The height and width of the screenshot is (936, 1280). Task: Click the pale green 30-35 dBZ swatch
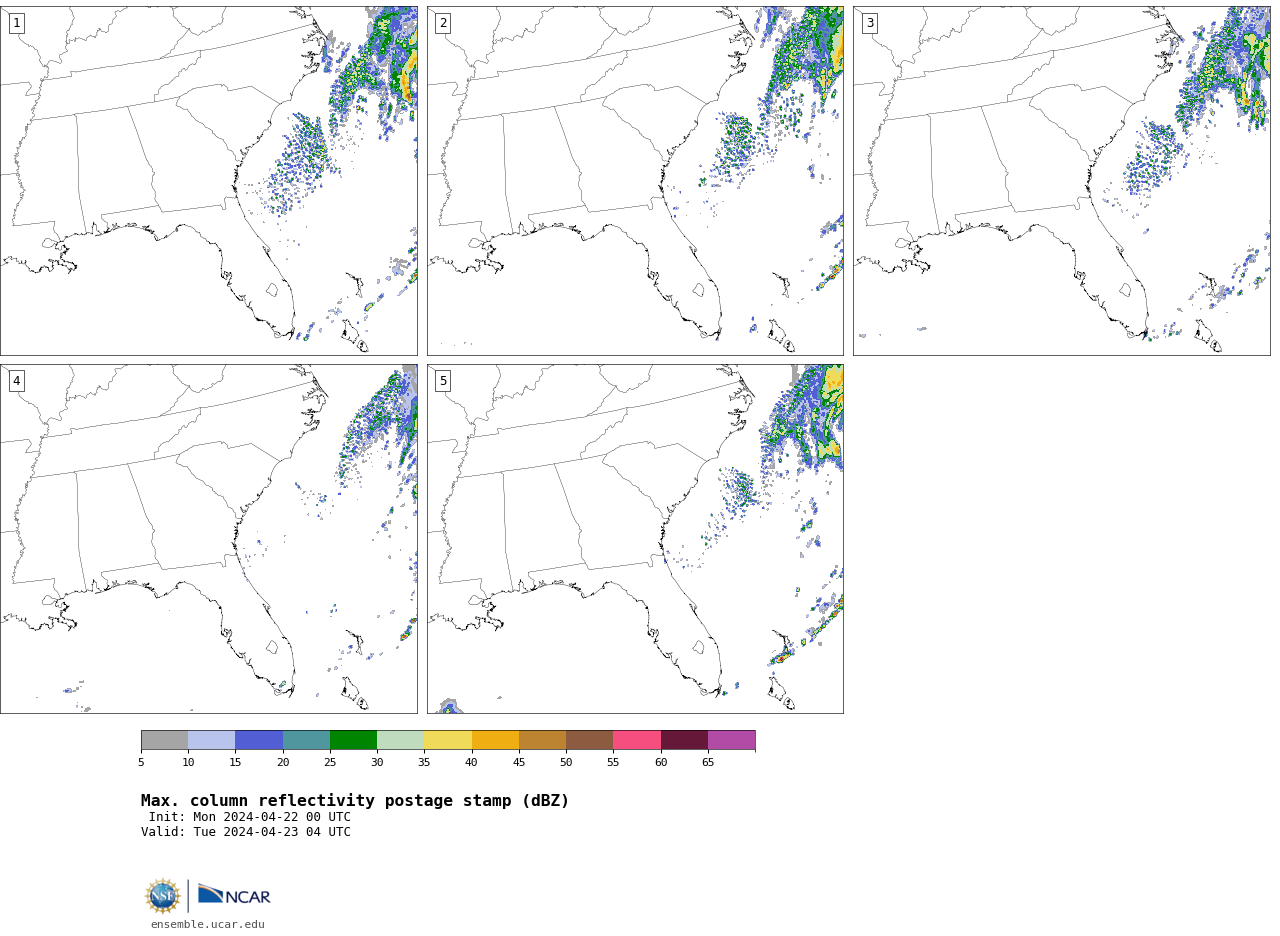401,740
